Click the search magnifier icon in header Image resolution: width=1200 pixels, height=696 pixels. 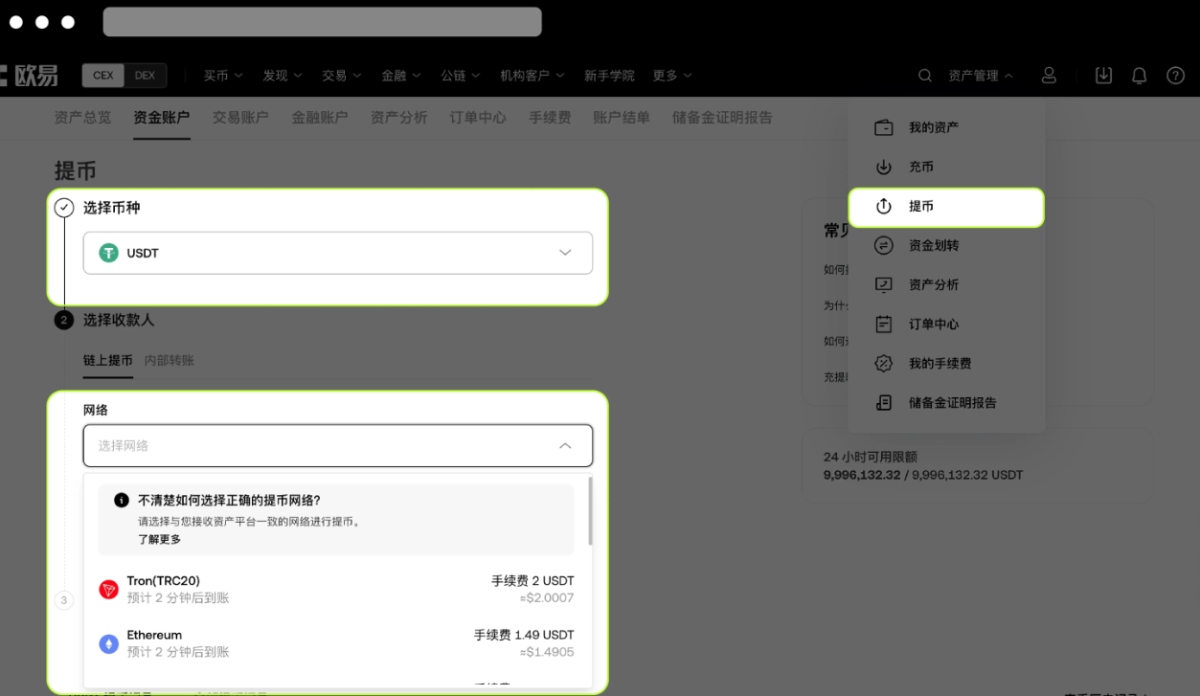coord(925,76)
